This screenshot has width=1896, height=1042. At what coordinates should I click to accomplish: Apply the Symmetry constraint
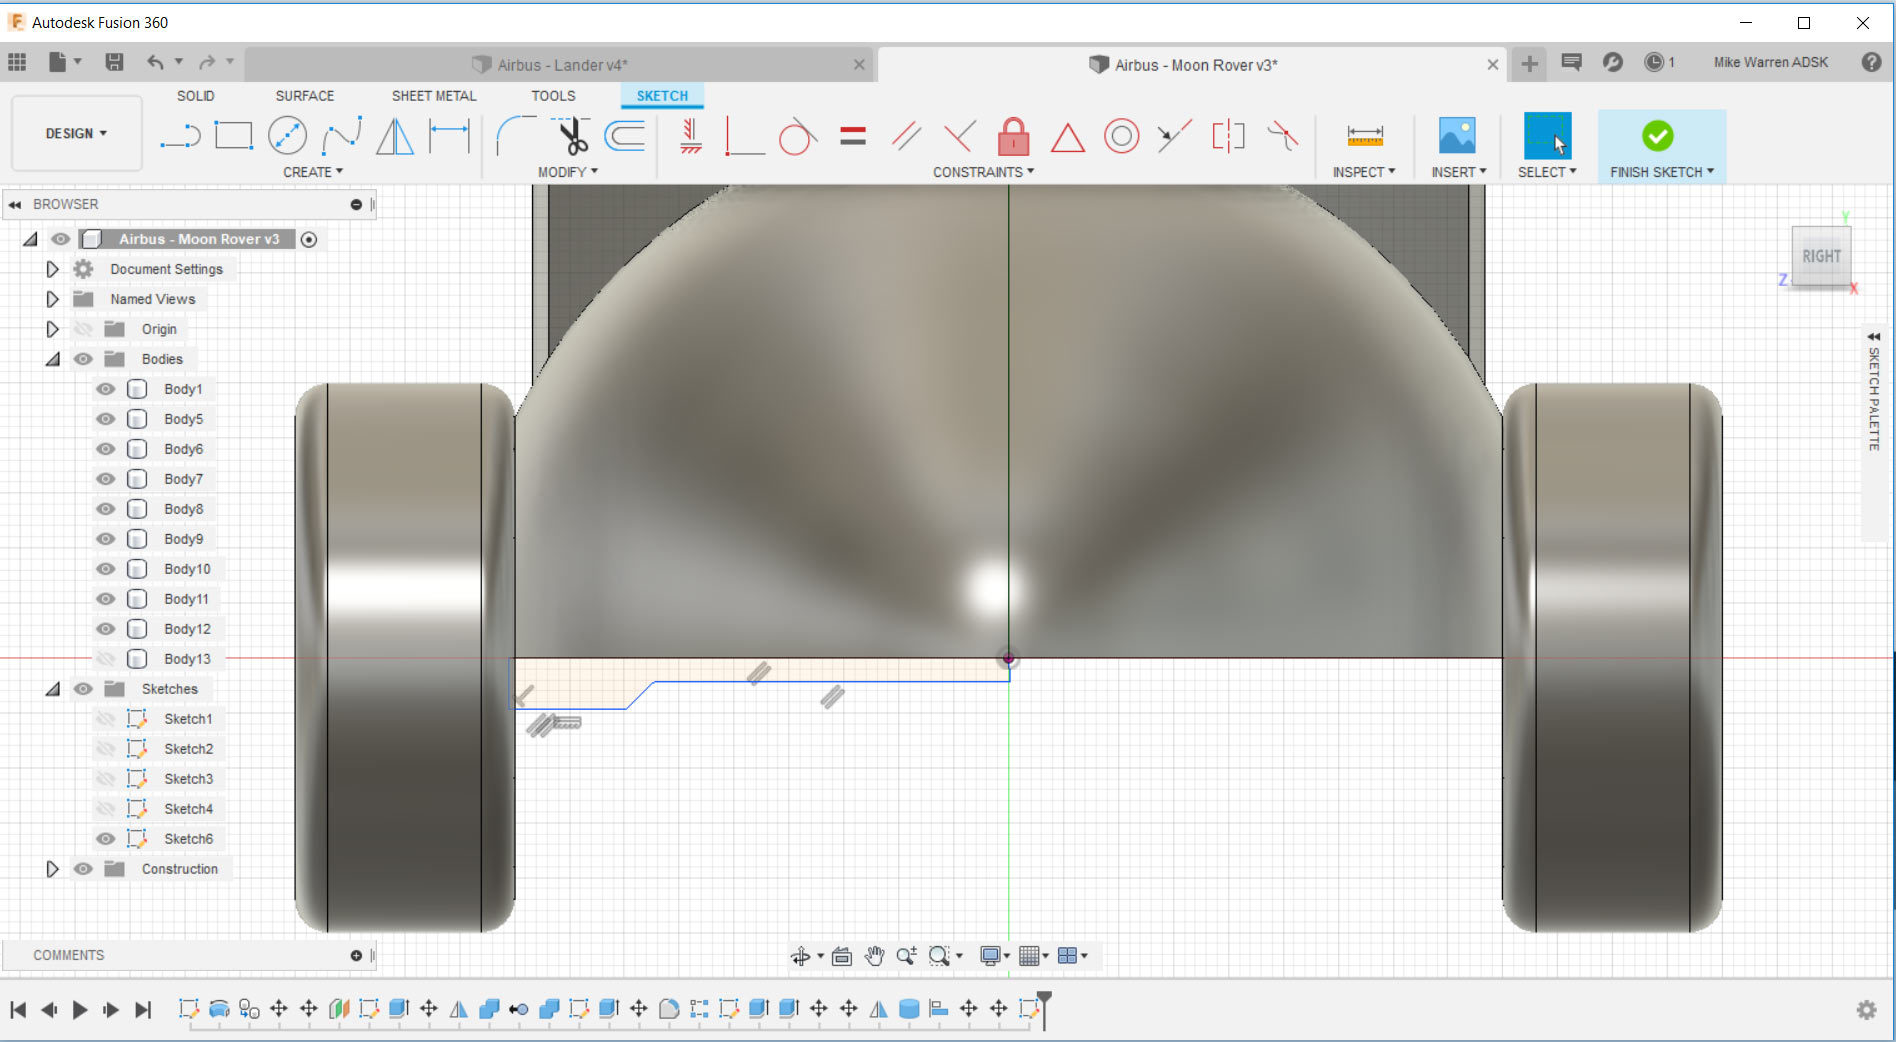(1228, 136)
